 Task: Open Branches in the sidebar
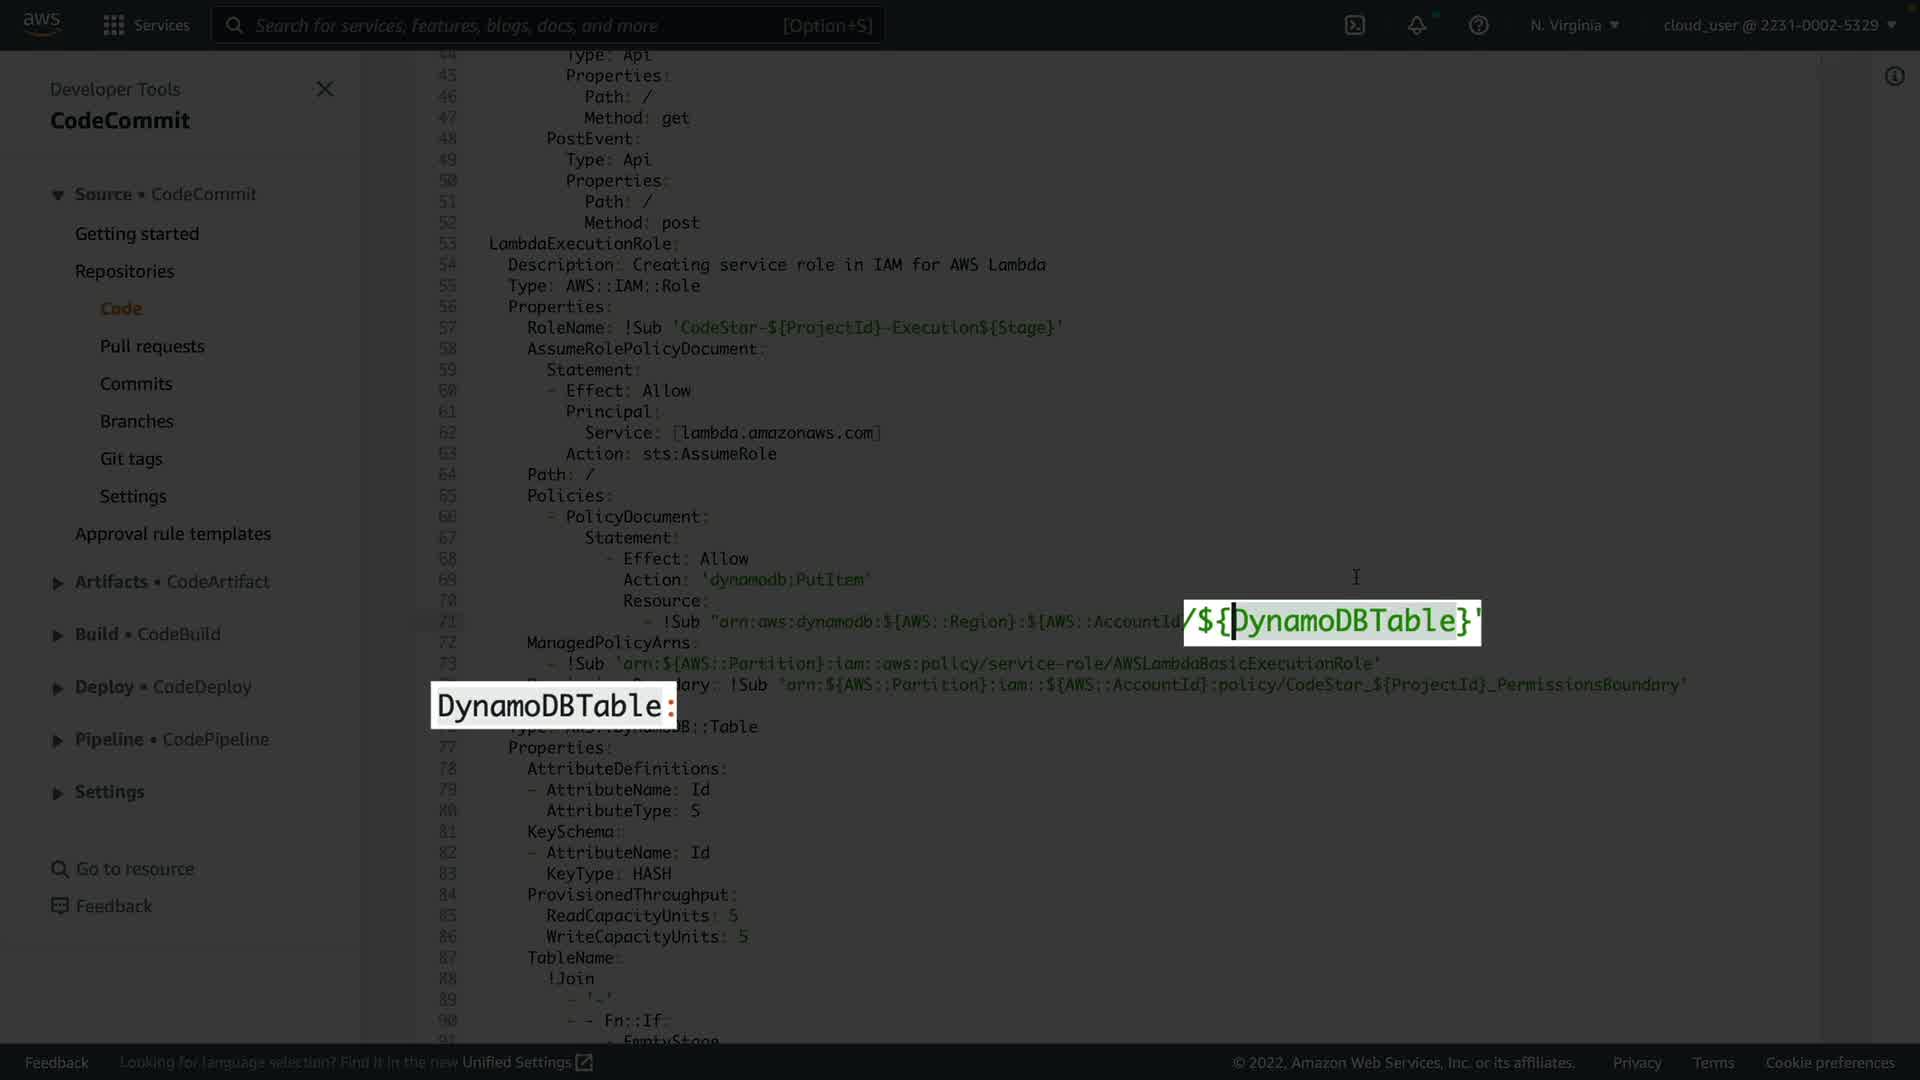click(137, 421)
